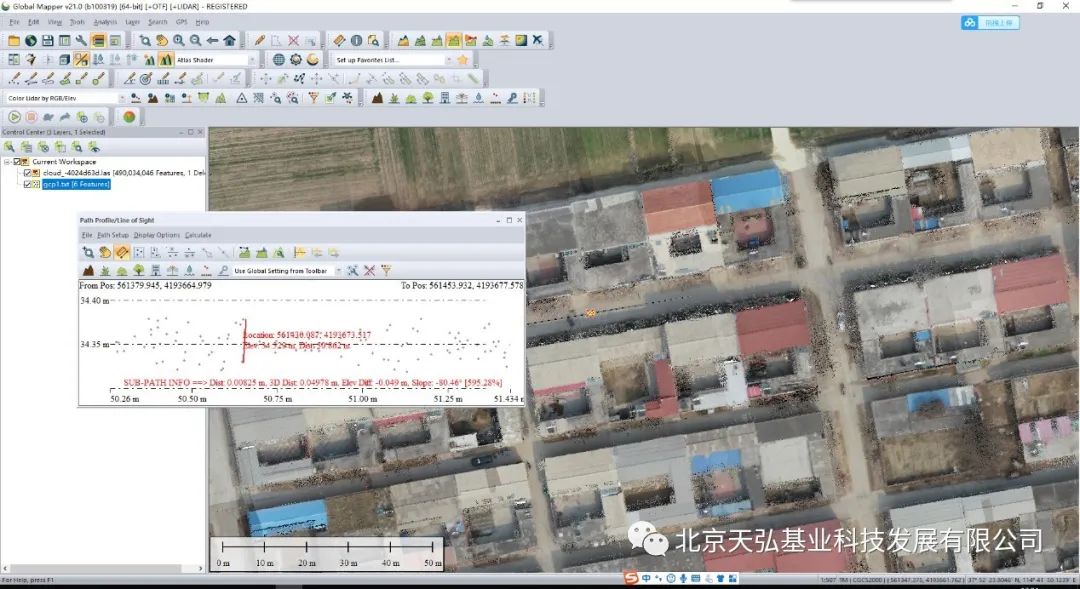Click the blue cloud upload button at top right
The height and width of the screenshot is (589, 1080).
point(990,23)
